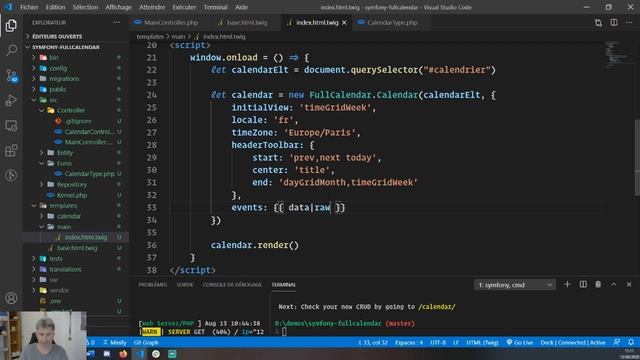Viewport: 640px width, 360px height.
Task: Click the green app icon in taskbar
Action: tap(172, 354)
